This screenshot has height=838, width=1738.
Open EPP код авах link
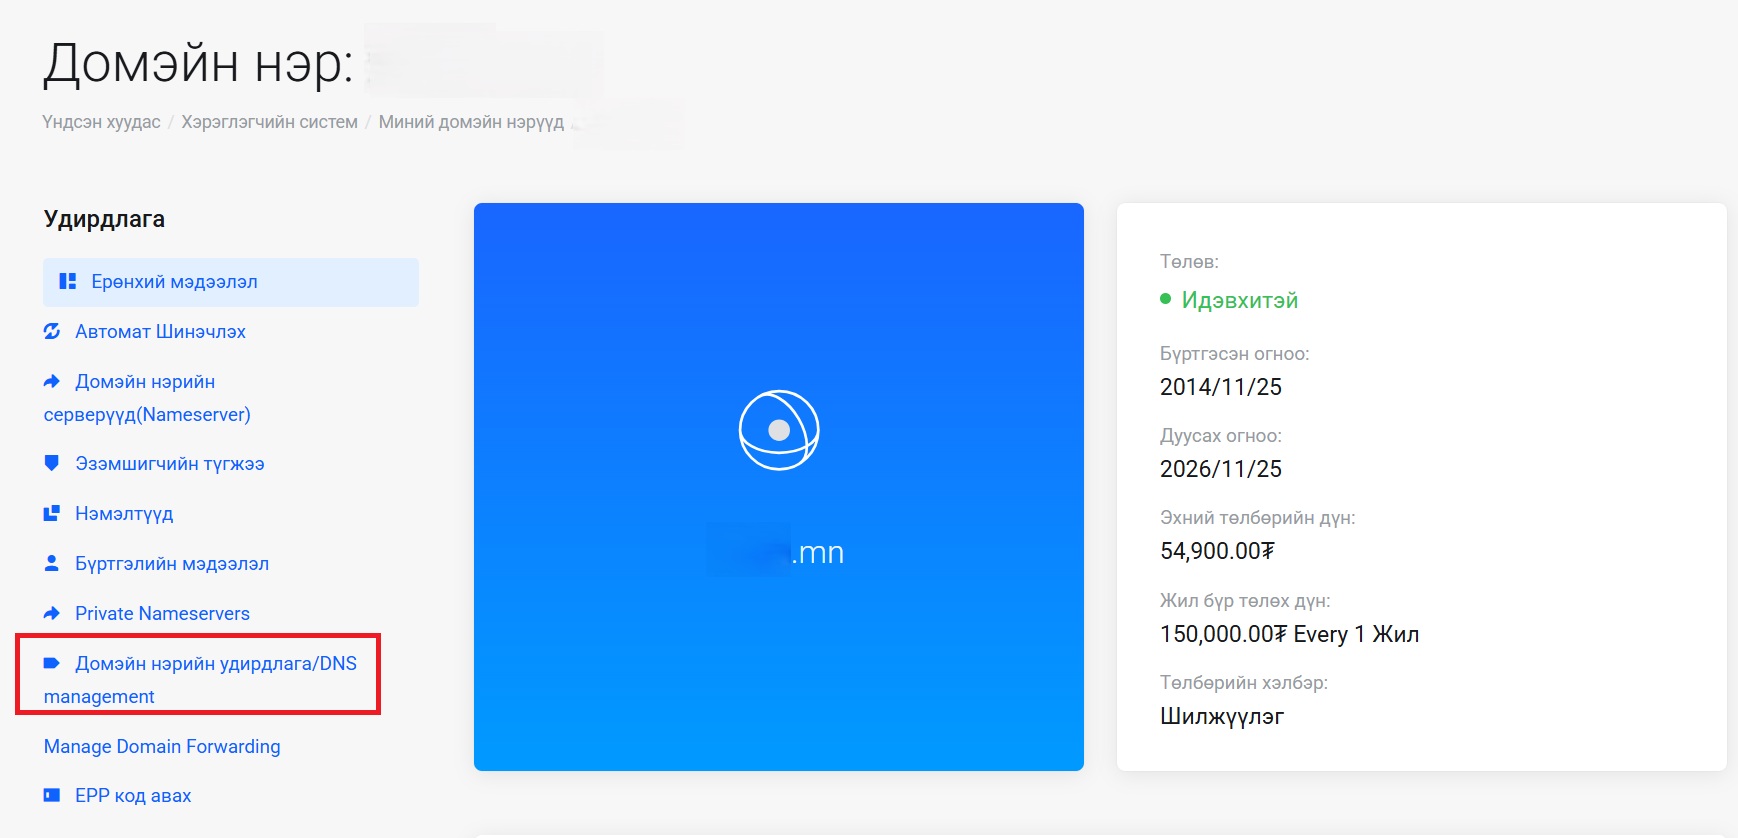pos(133,796)
